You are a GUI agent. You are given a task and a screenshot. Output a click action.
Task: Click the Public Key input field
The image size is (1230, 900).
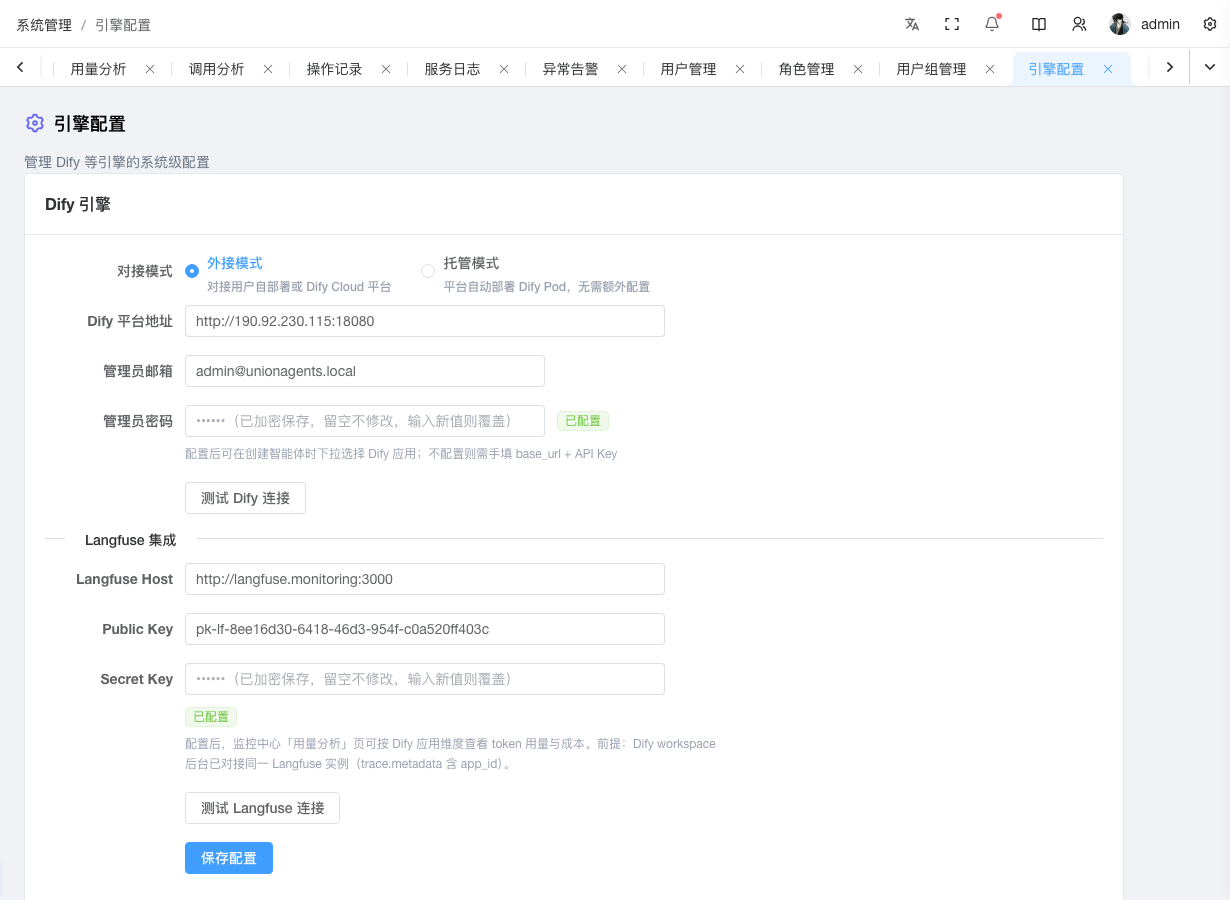pyautogui.click(x=425, y=629)
